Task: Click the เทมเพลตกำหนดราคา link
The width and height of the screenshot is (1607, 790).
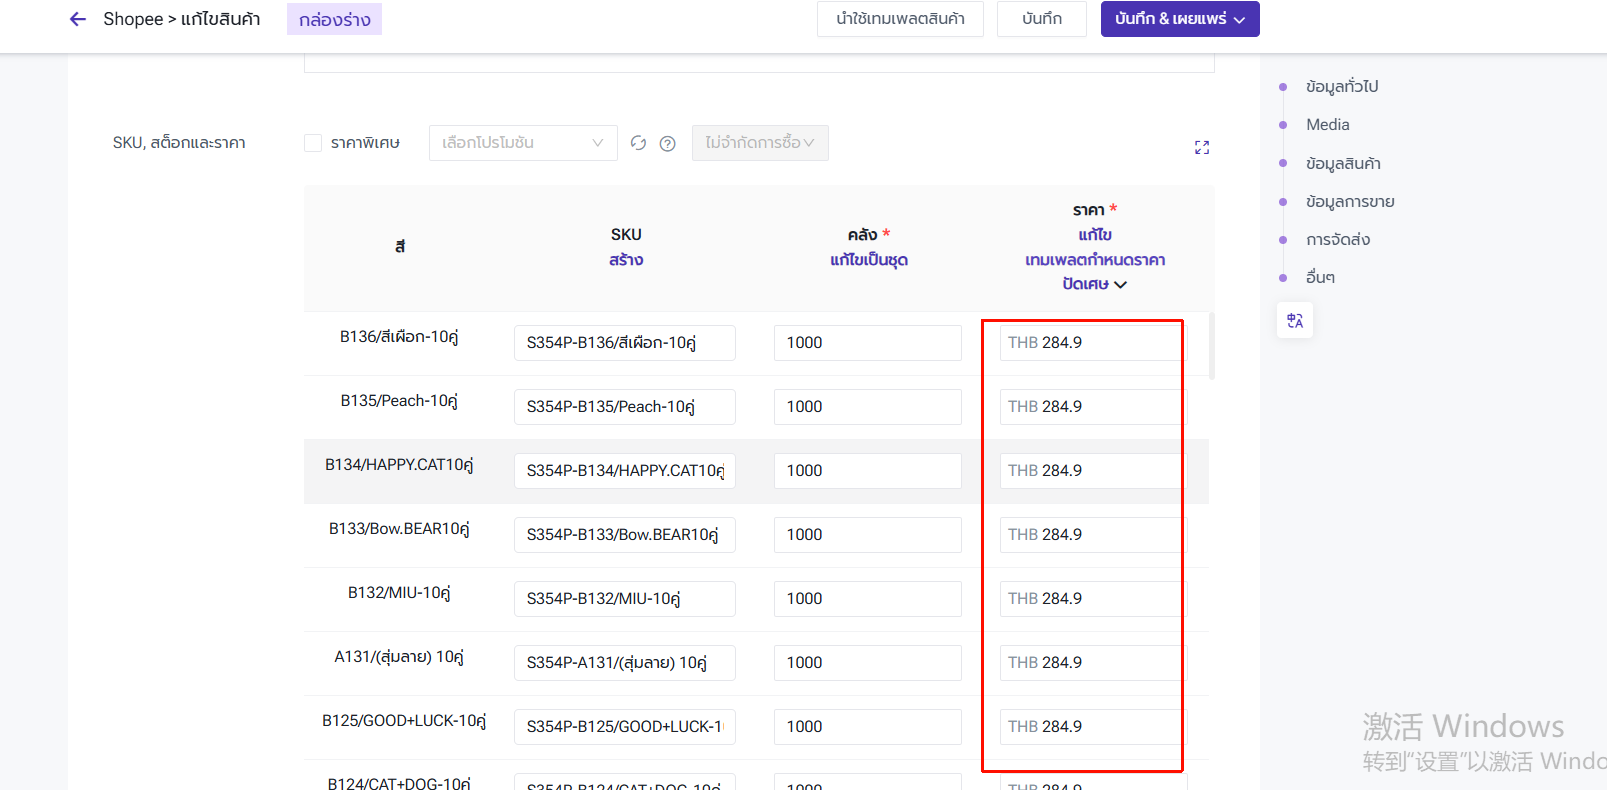Action: click(1094, 260)
